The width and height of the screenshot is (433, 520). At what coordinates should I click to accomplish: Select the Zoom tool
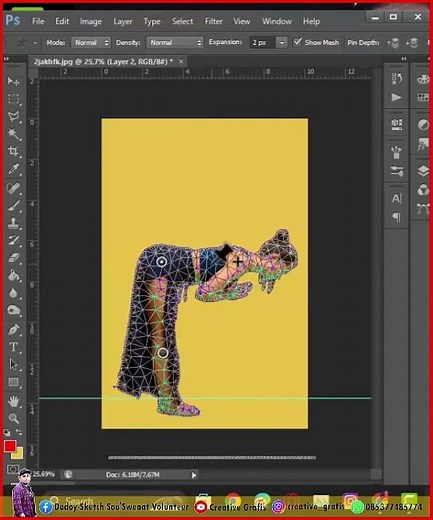(13, 418)
